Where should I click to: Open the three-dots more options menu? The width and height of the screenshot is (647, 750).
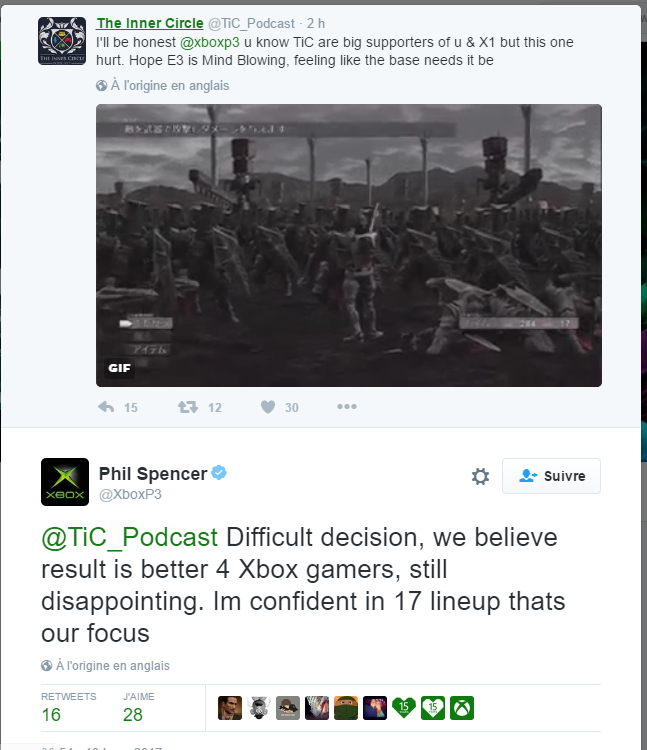click(x=347, y=407)
